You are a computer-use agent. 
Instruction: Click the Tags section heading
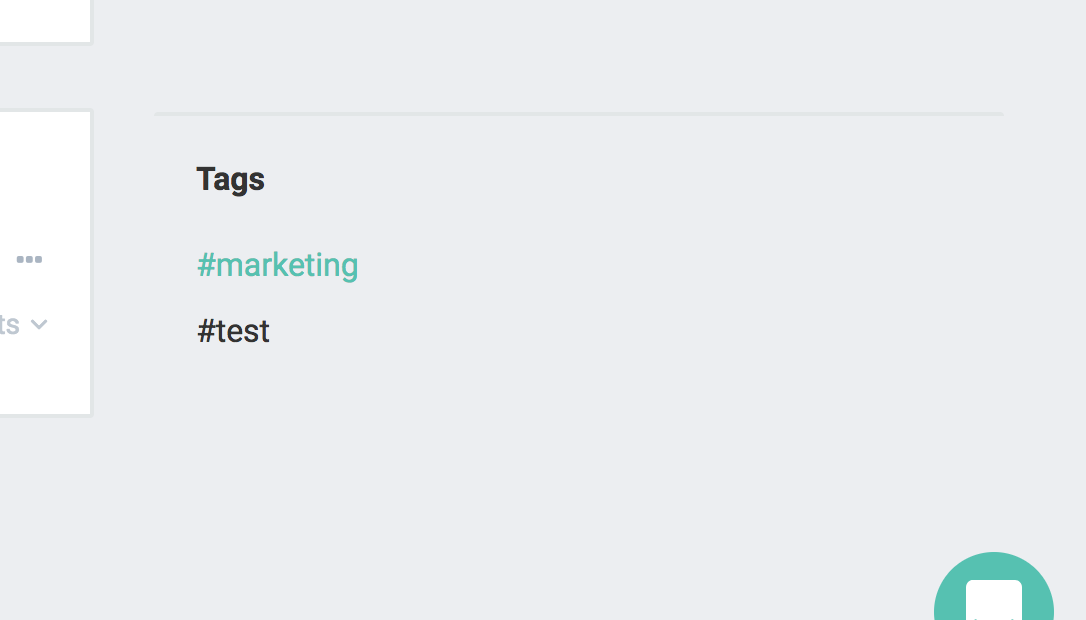(231, 179)
